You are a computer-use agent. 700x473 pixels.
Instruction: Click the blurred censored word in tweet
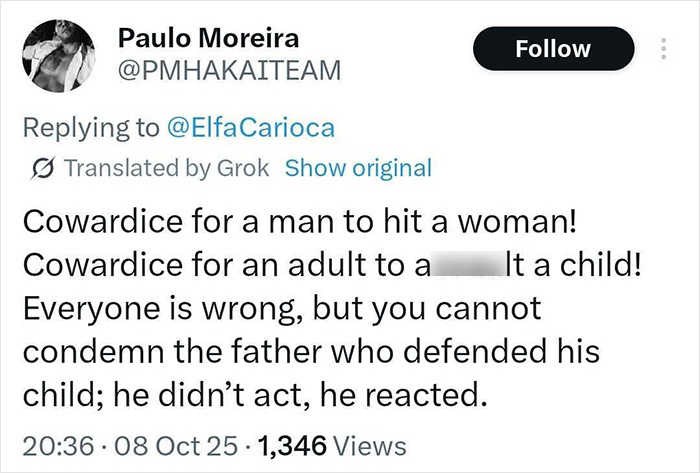pyautogui.click(x=467, y=266)
